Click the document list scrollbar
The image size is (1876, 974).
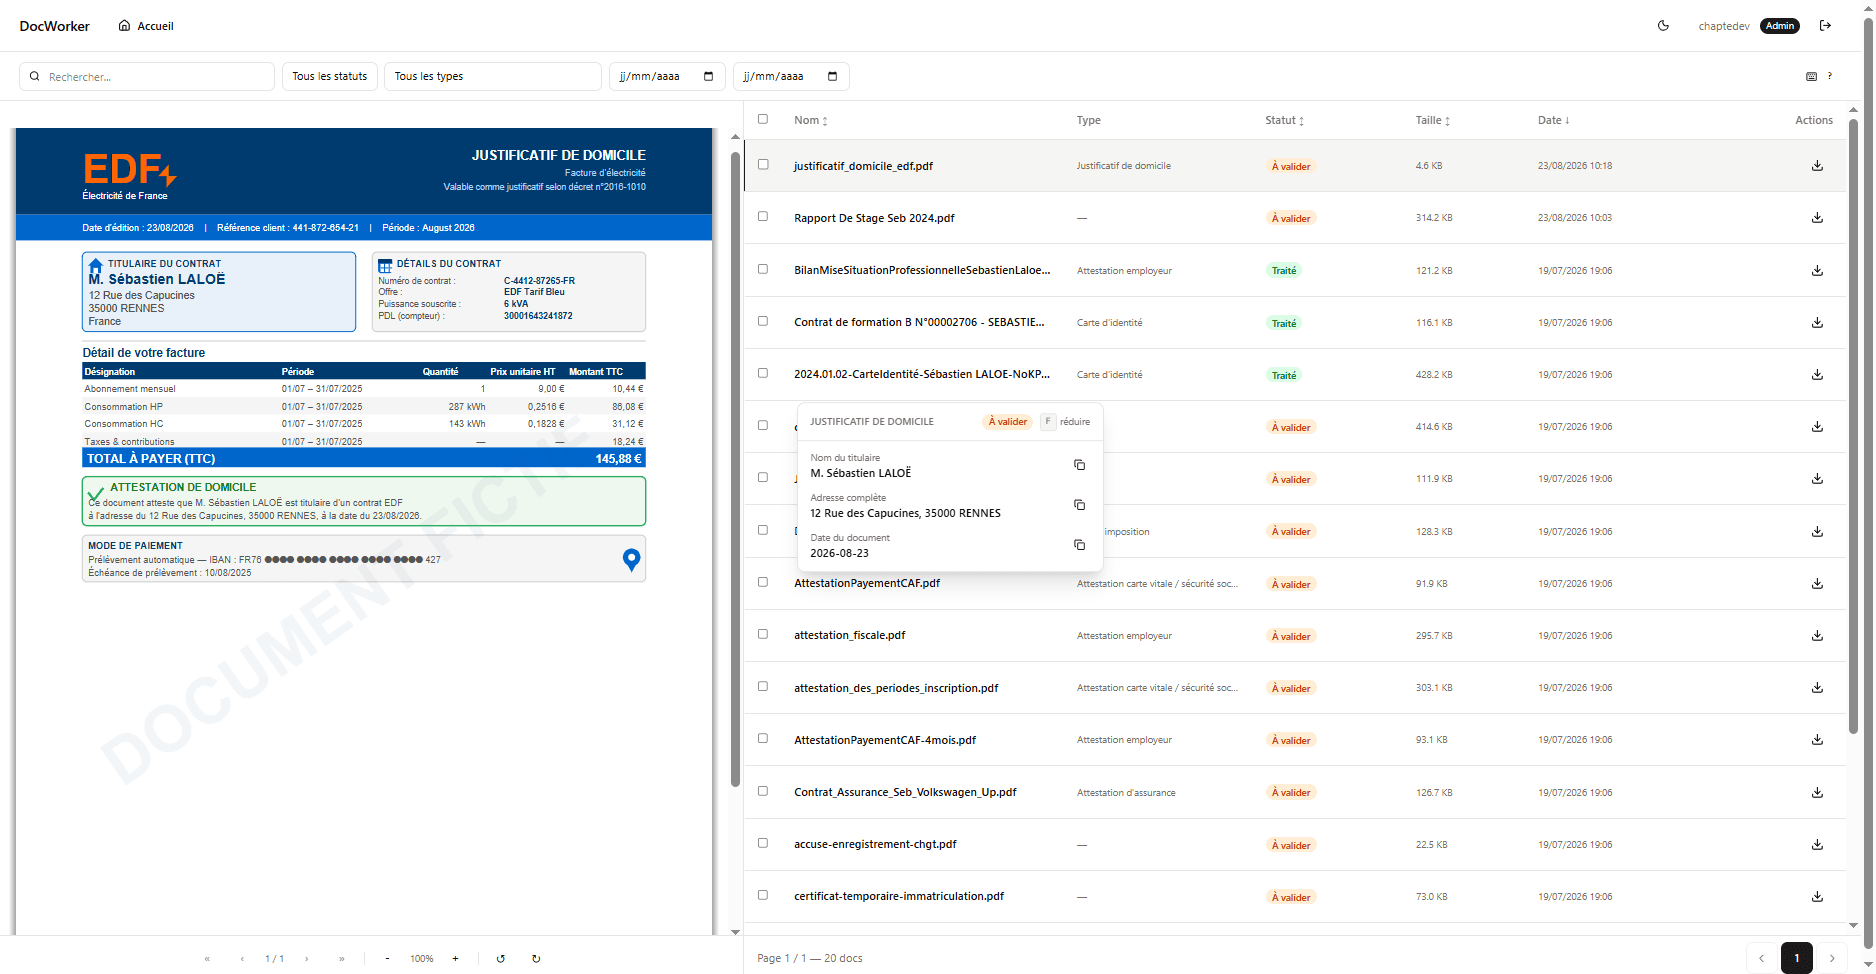click(1853, 427)
